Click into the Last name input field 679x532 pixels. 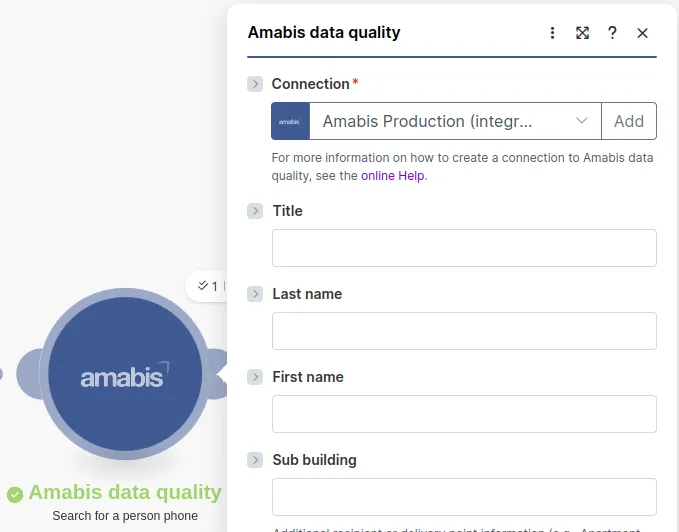tap(464, 331)
